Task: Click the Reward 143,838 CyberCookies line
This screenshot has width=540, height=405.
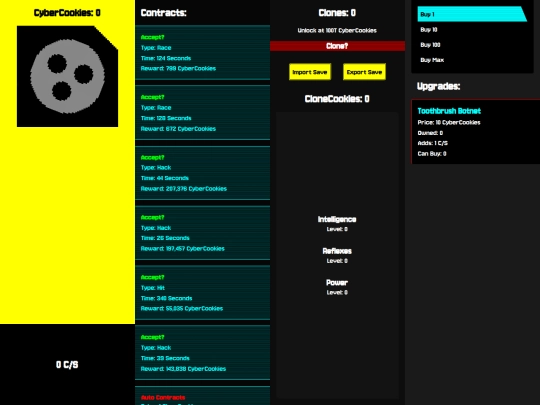Action: (184, 369)
